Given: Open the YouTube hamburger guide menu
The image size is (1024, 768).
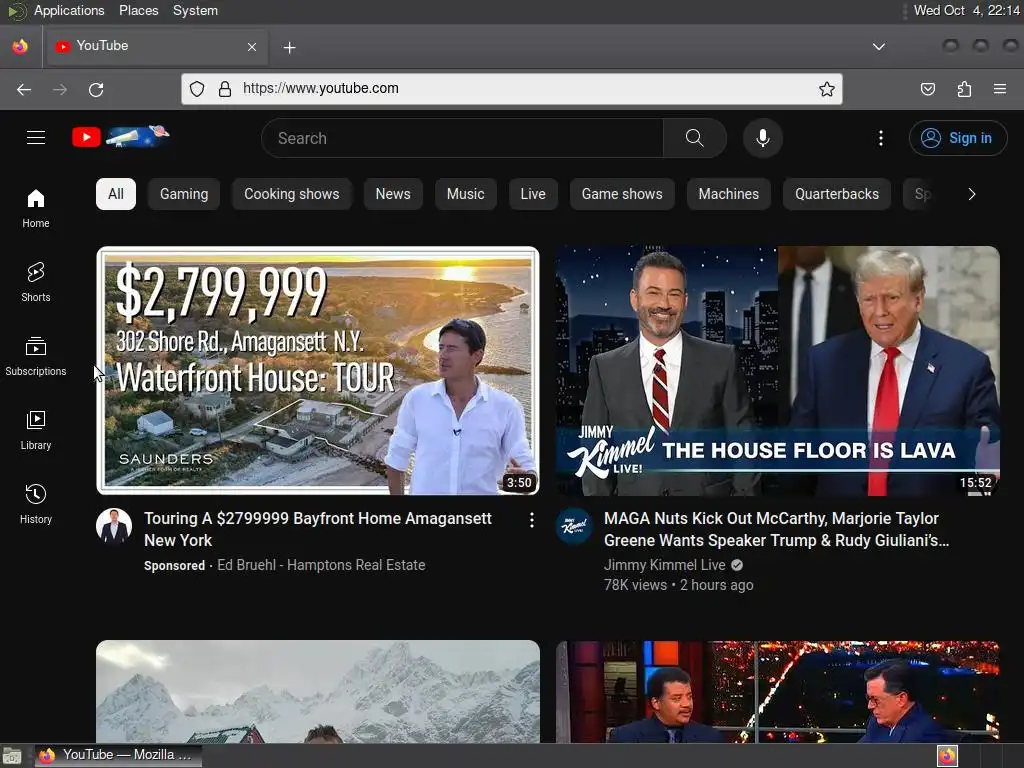Looking at the screenshot, I should click(36, 138).
